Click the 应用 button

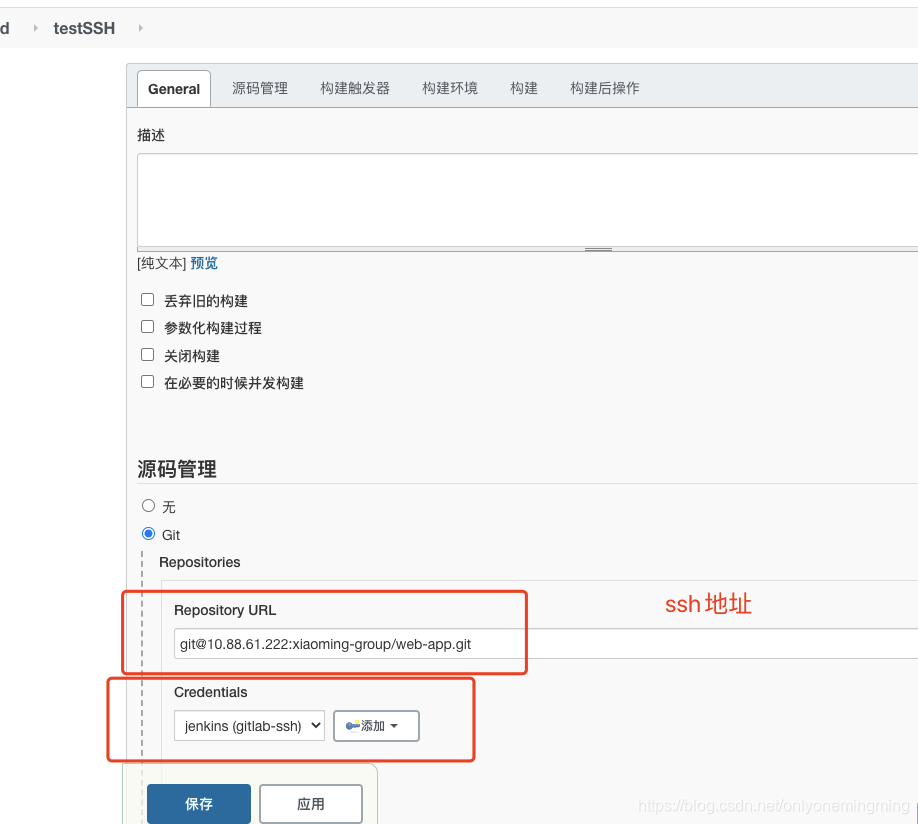(311, 804)
